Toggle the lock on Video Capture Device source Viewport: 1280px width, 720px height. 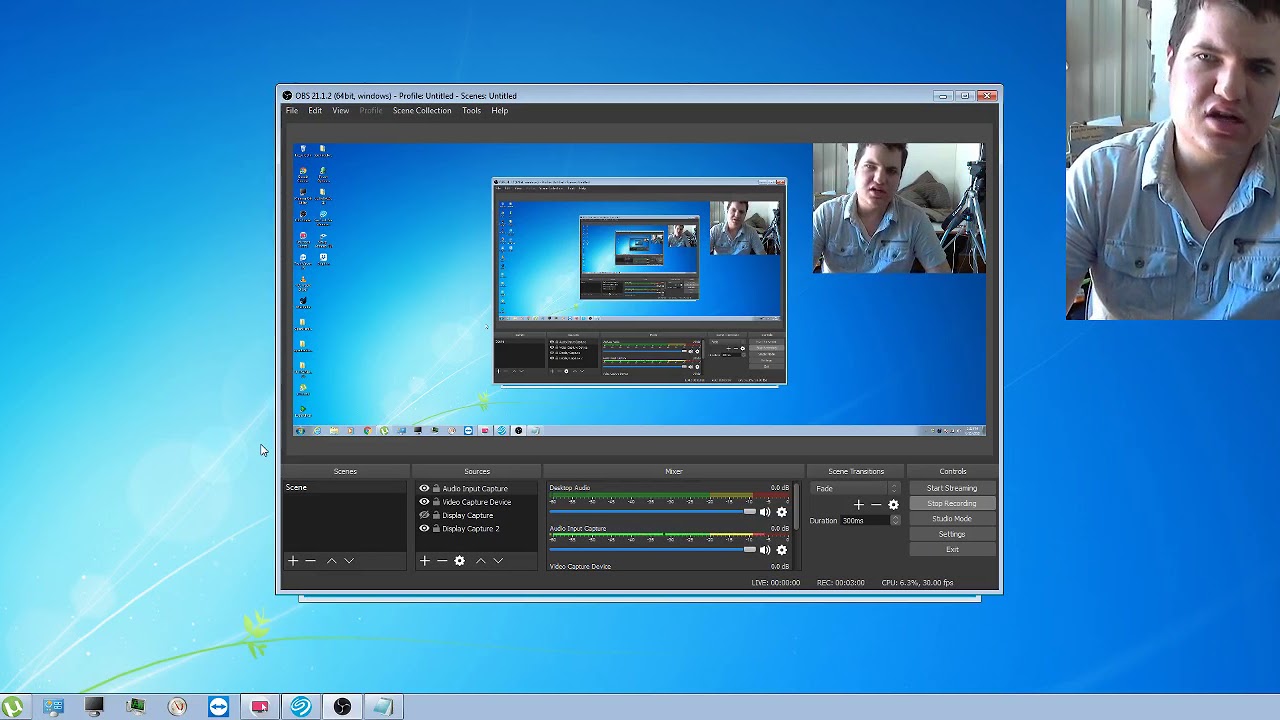436,502
